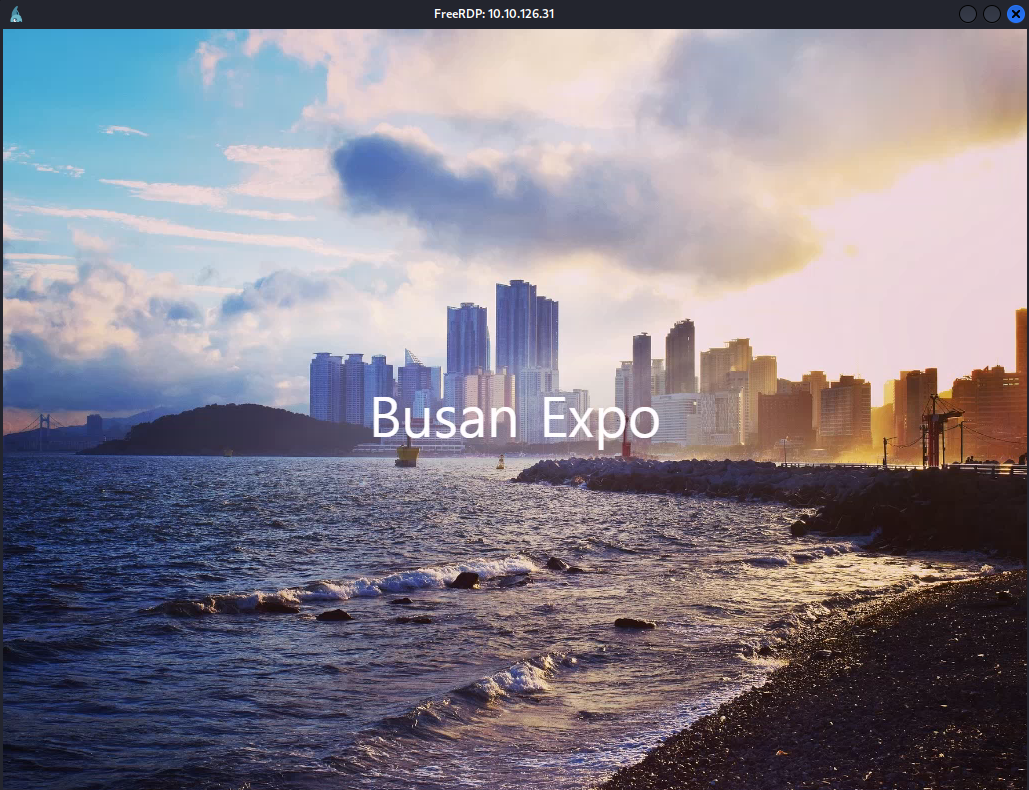The height and width of the screenshot is (790, 1029).
Task: Click the yellow buoy floating in the water
Action: pyautogui.click(x=407, y=455)
